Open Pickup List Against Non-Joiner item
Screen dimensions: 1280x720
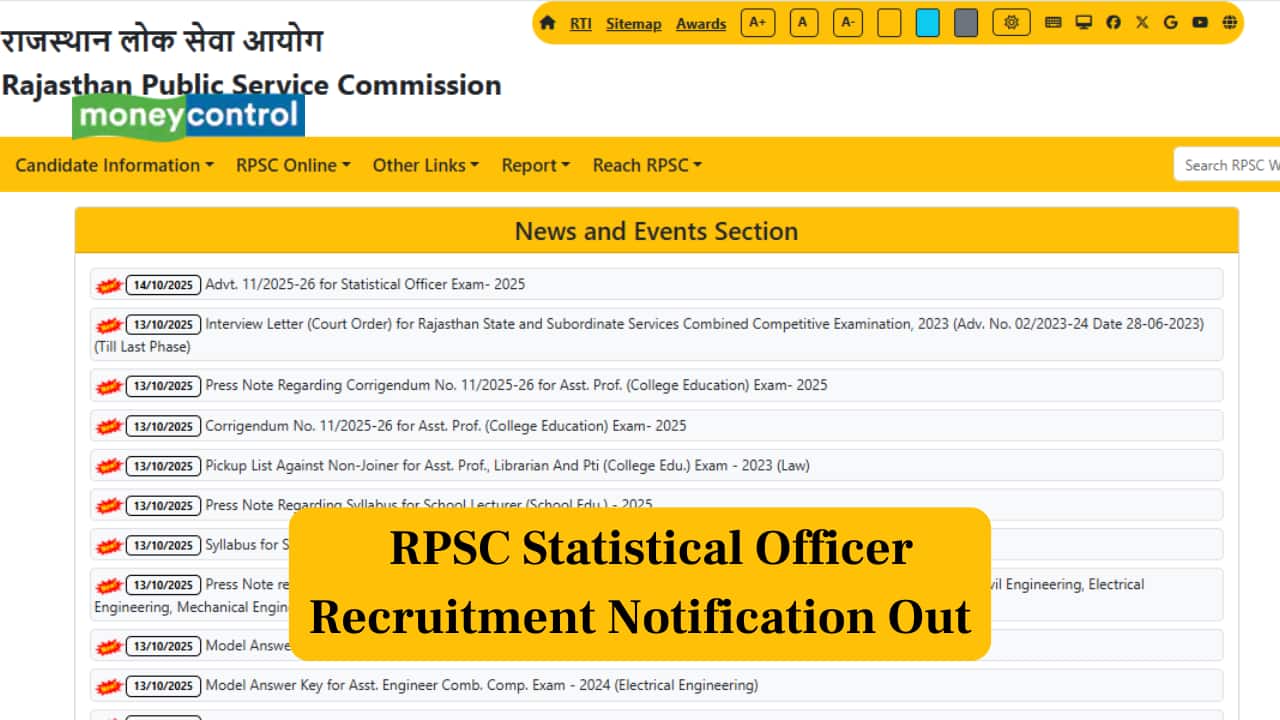tap(507, 465)
